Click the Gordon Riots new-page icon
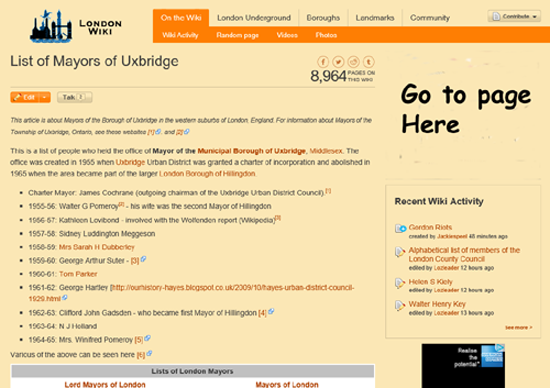 400,228
